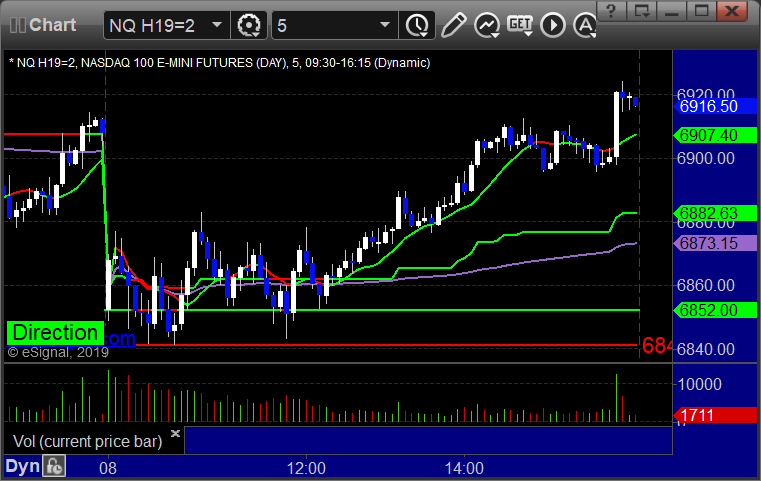This screenshot has height=481, width=761.
Task: Open the time template clock icon
Action: (417, 25)
